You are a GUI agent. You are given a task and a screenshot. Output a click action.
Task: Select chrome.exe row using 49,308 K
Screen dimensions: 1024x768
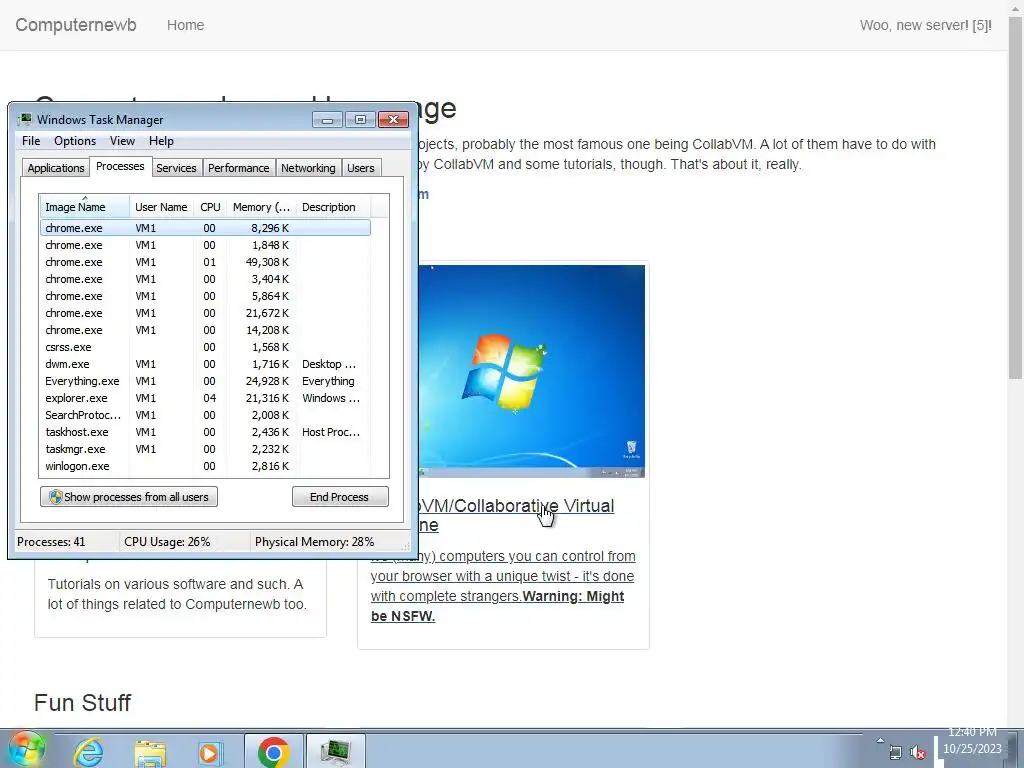tap(205, 262)
